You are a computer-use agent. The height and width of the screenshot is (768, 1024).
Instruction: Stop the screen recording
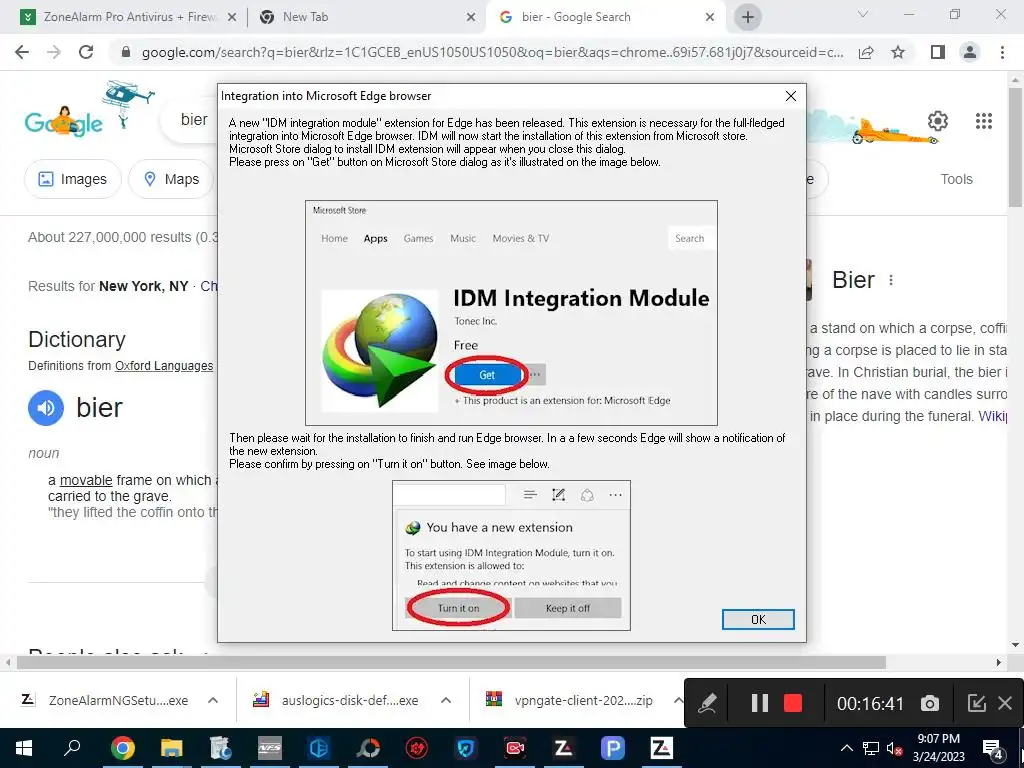(793, 703)
